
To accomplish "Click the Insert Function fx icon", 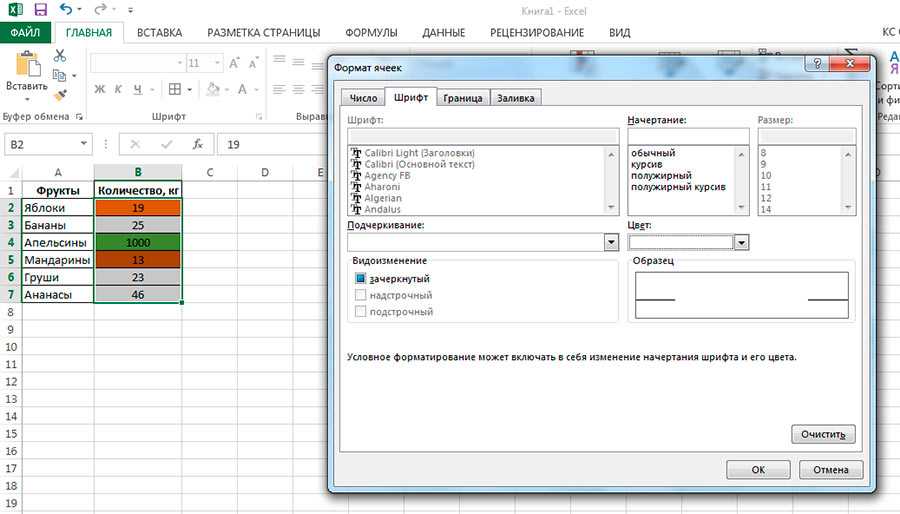I will (197, 144).
